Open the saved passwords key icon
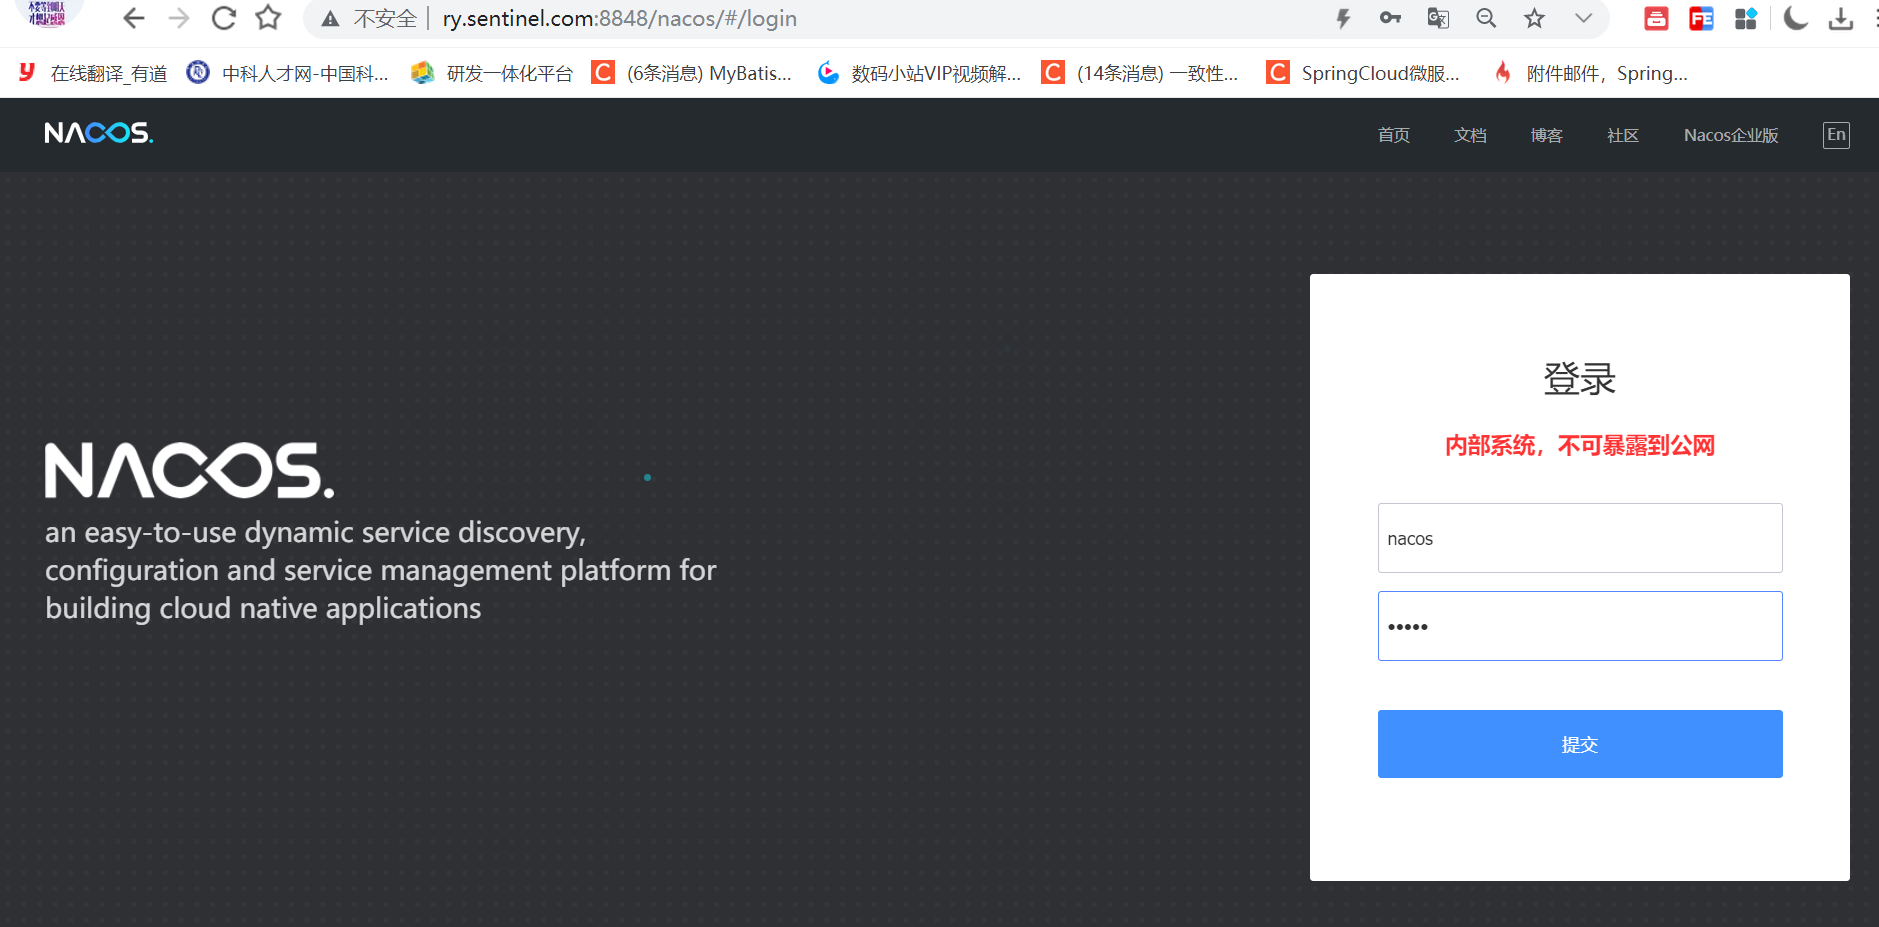The height and width of the screenshot is (927, 1879). pos(1390,18)
